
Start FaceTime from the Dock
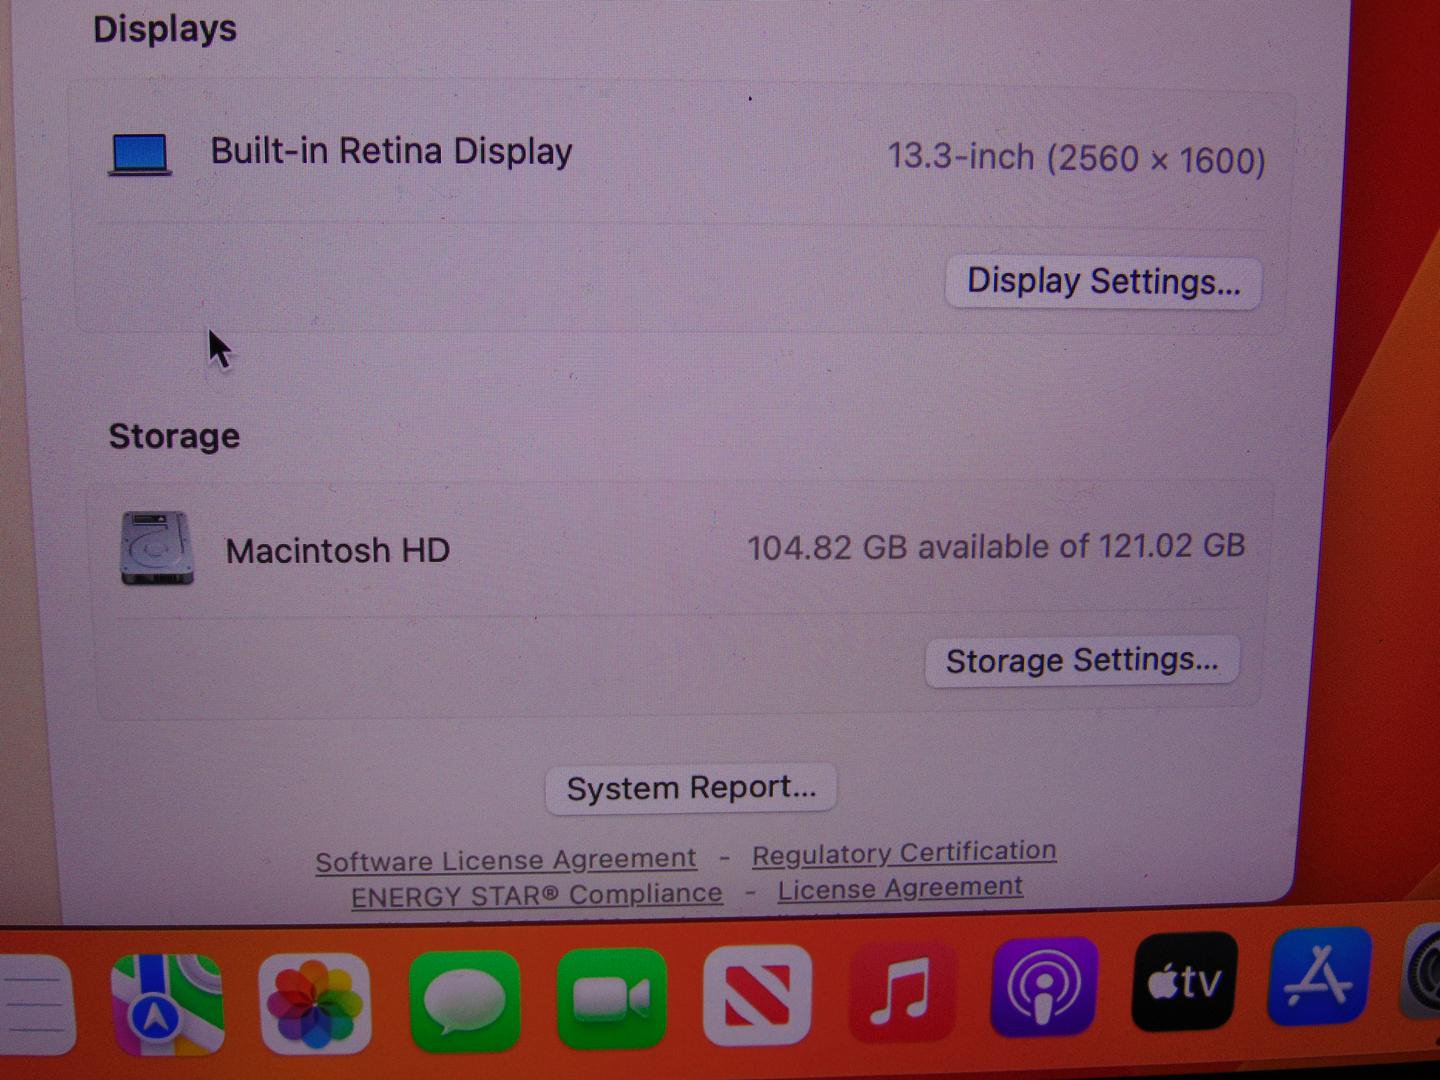611,998
